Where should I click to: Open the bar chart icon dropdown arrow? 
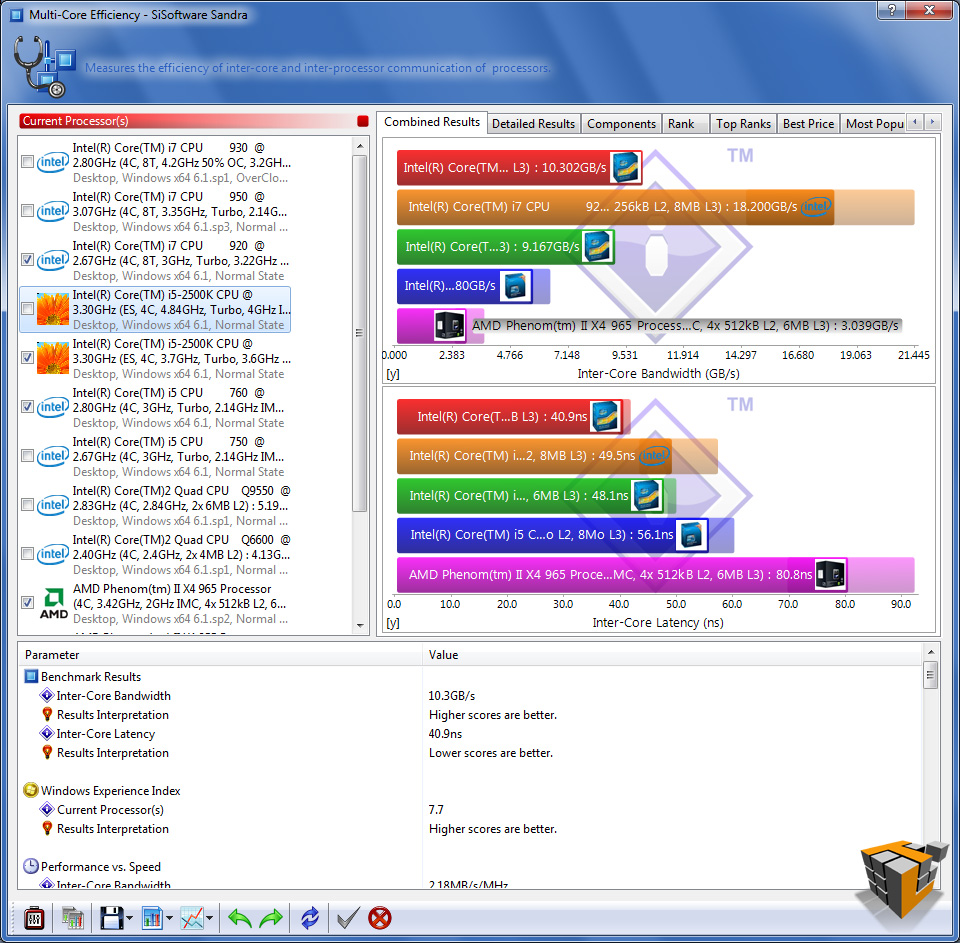coord(169,919)
